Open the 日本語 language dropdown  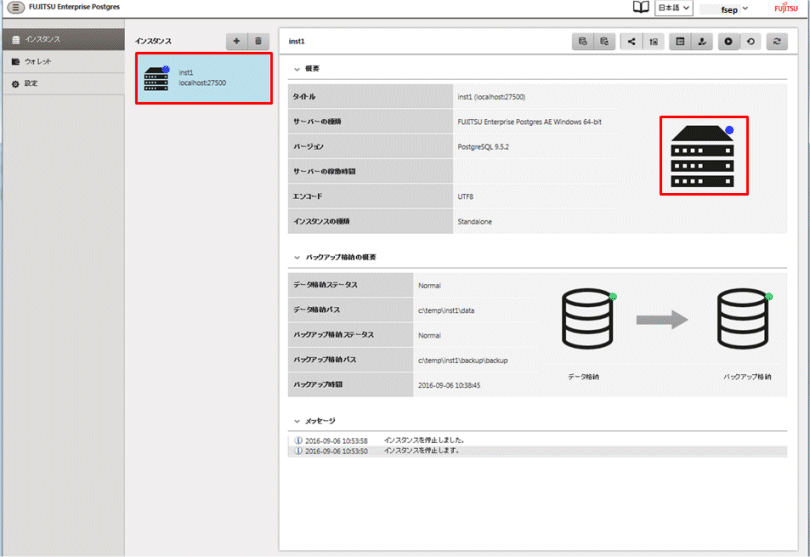[x=674, y=8]
